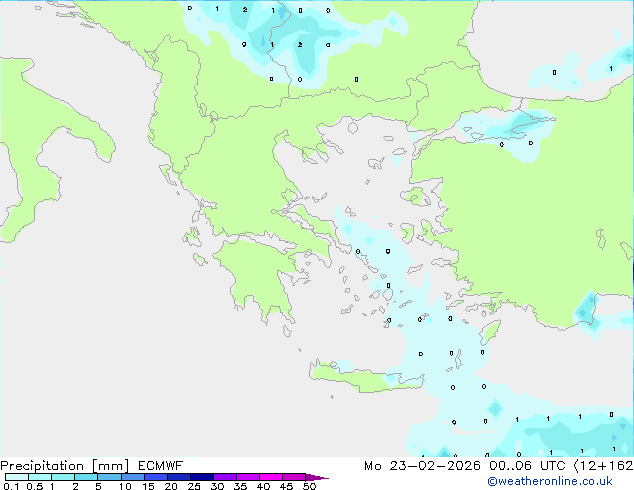Click the 15–20 mm legend swatch
This screenshot has height=490, width=634.
[156, 477]
